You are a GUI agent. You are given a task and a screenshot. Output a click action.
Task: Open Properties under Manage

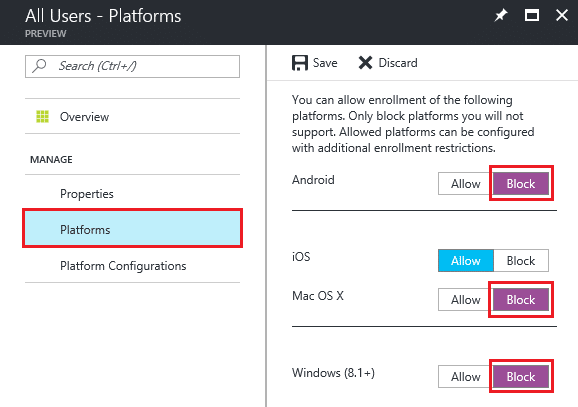point(132,194)
